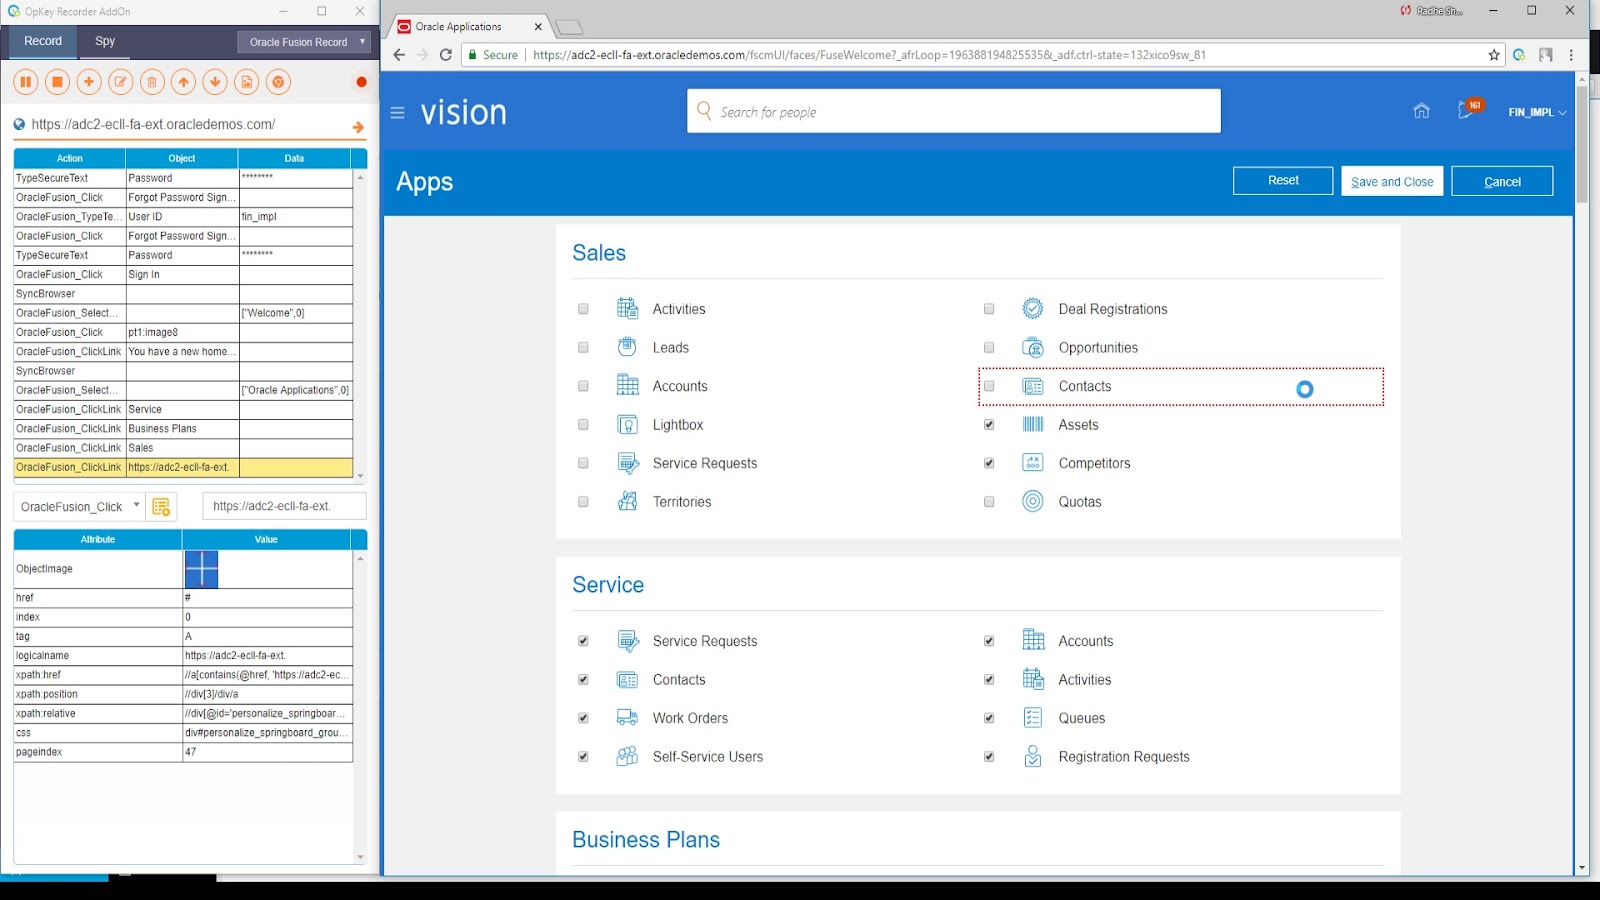The height and width of the screenshot is (900, 1600).
Task: Click the Cancel button
Action: pyautogui.click(x=1502, y=181)
